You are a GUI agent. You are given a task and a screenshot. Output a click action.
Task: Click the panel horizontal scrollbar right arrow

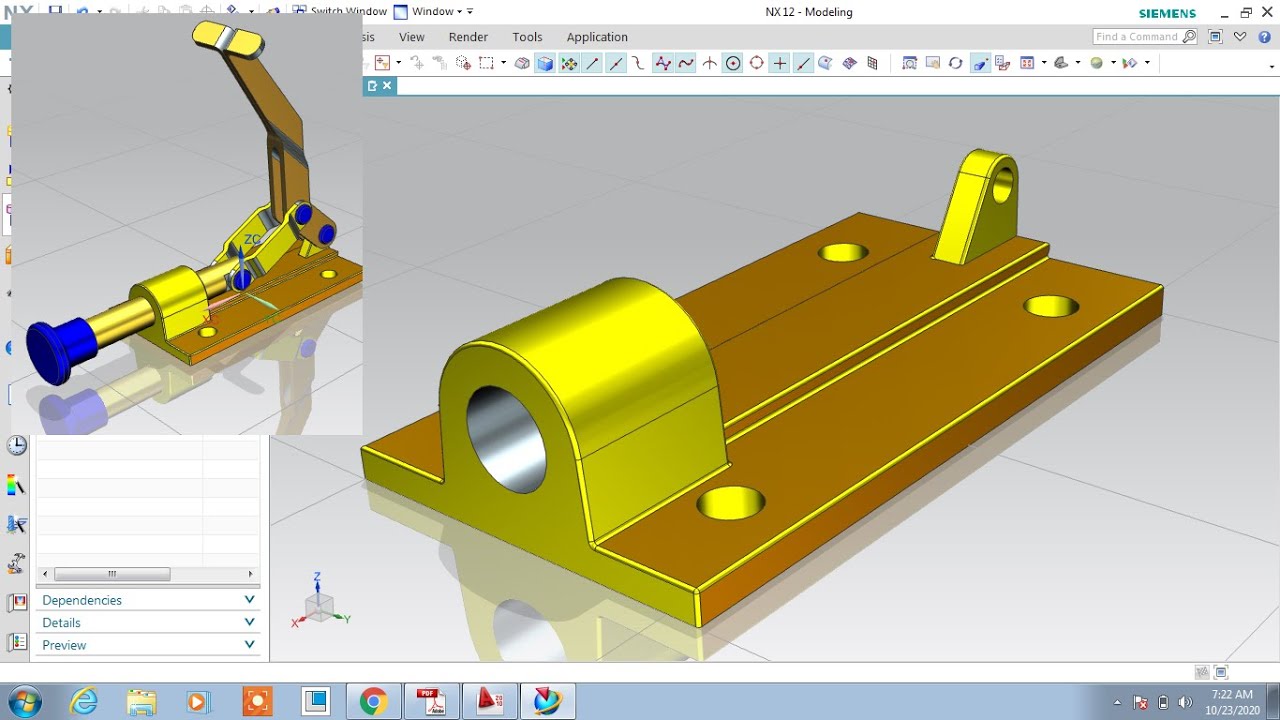coord(250,574)
